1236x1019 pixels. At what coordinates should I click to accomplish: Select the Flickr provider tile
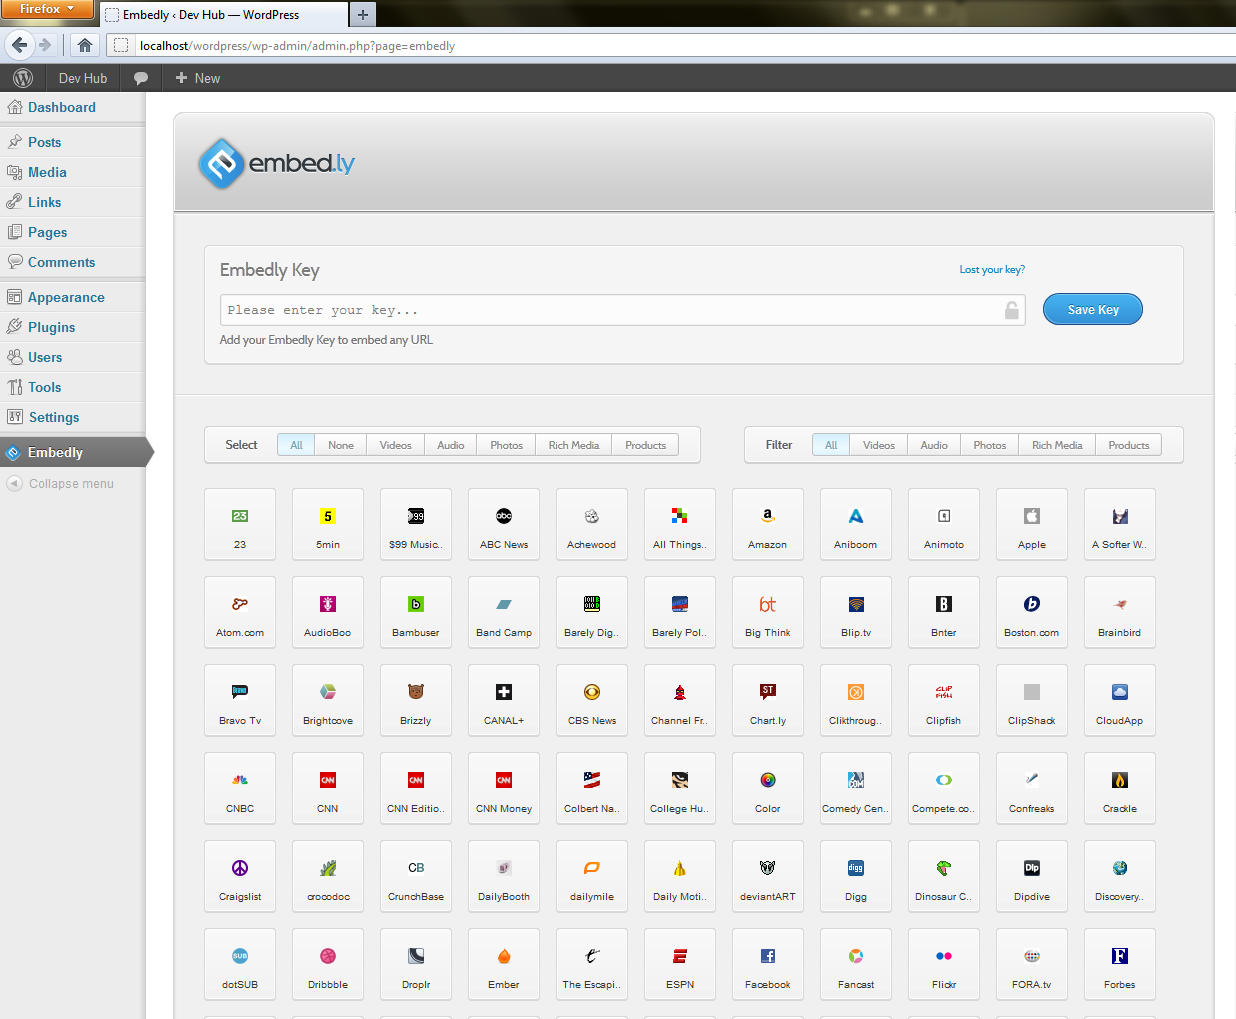tap(944, 964)
